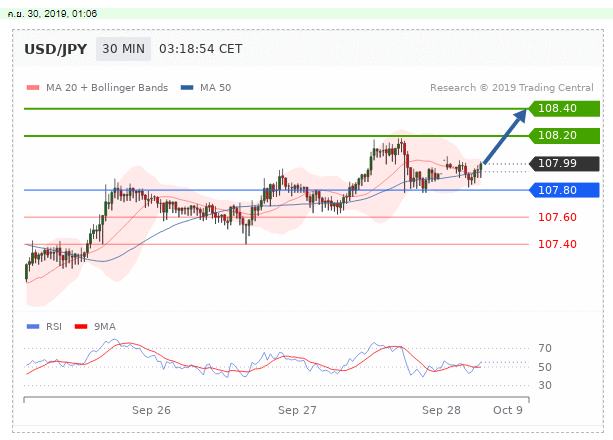Screen dimensions: 613x440
Task: Click the 107.99 current price tag
Action: [x=564, y=163]
